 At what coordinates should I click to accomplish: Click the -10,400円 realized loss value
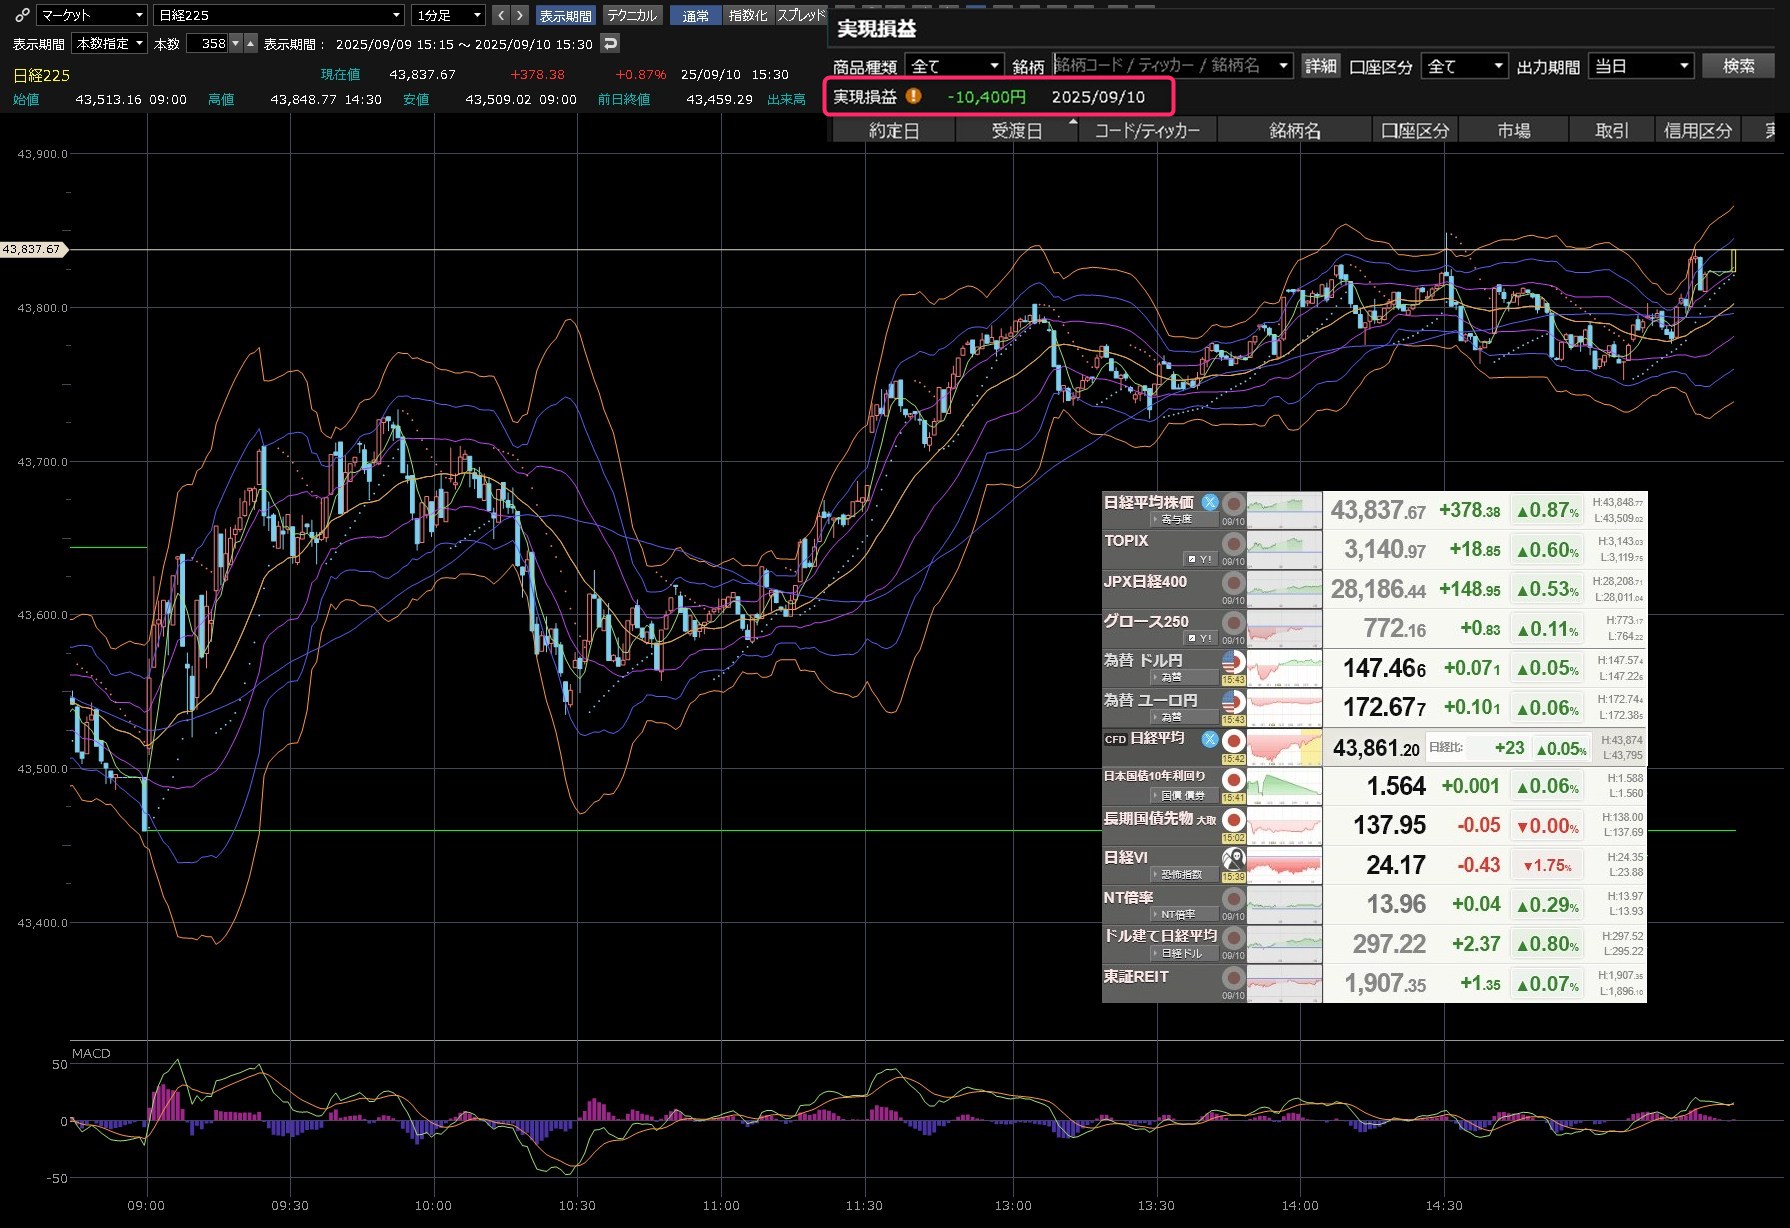987,97
